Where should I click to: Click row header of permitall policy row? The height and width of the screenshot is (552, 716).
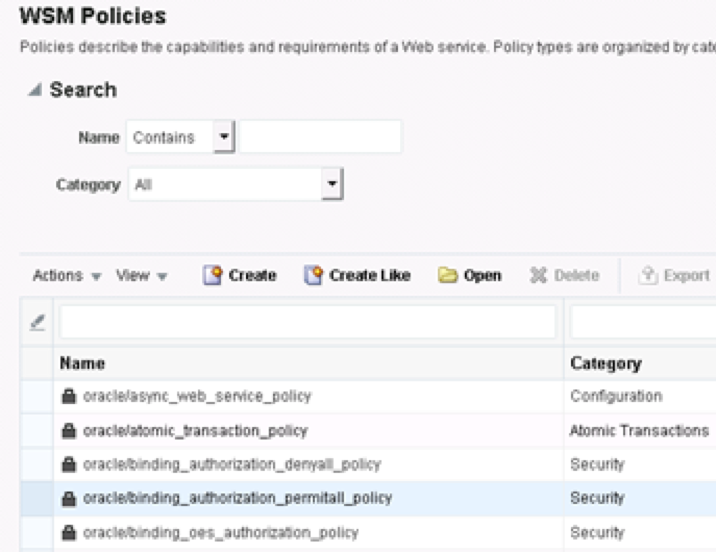(37, 499)
